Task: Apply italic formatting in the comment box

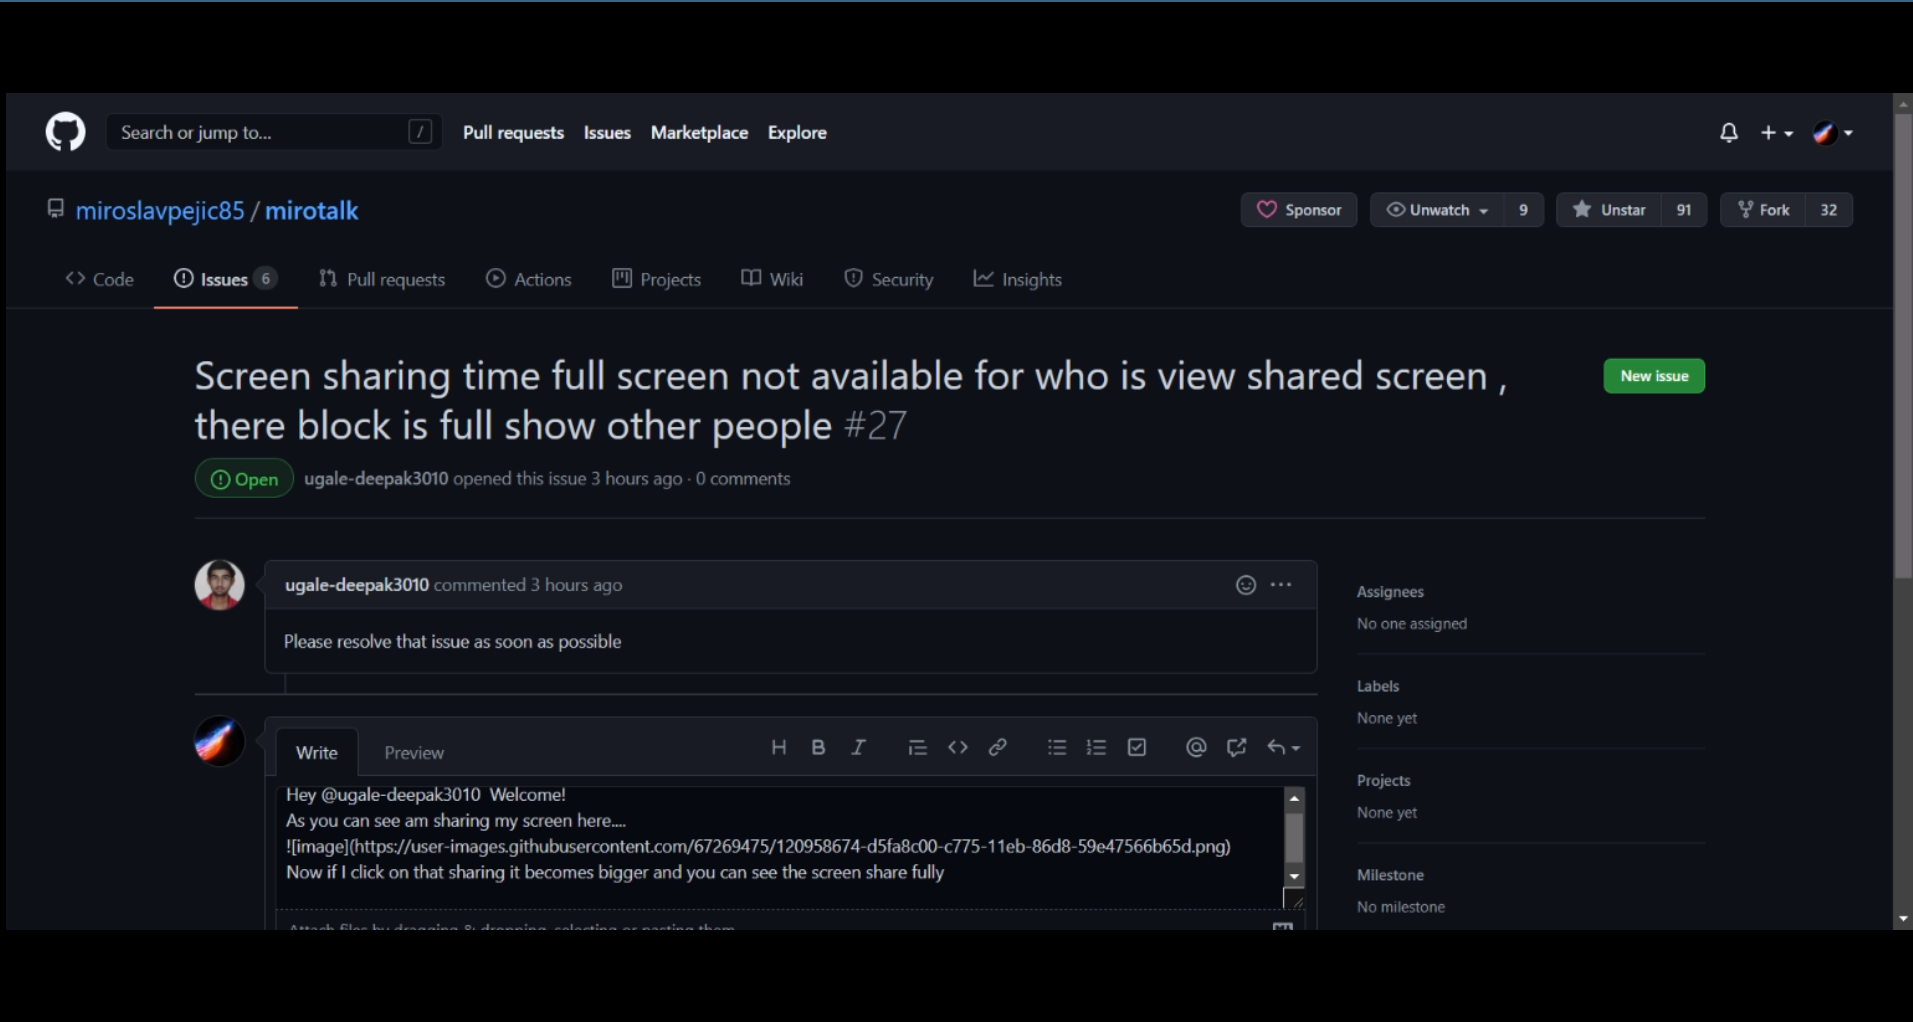Action: [858, 747]
